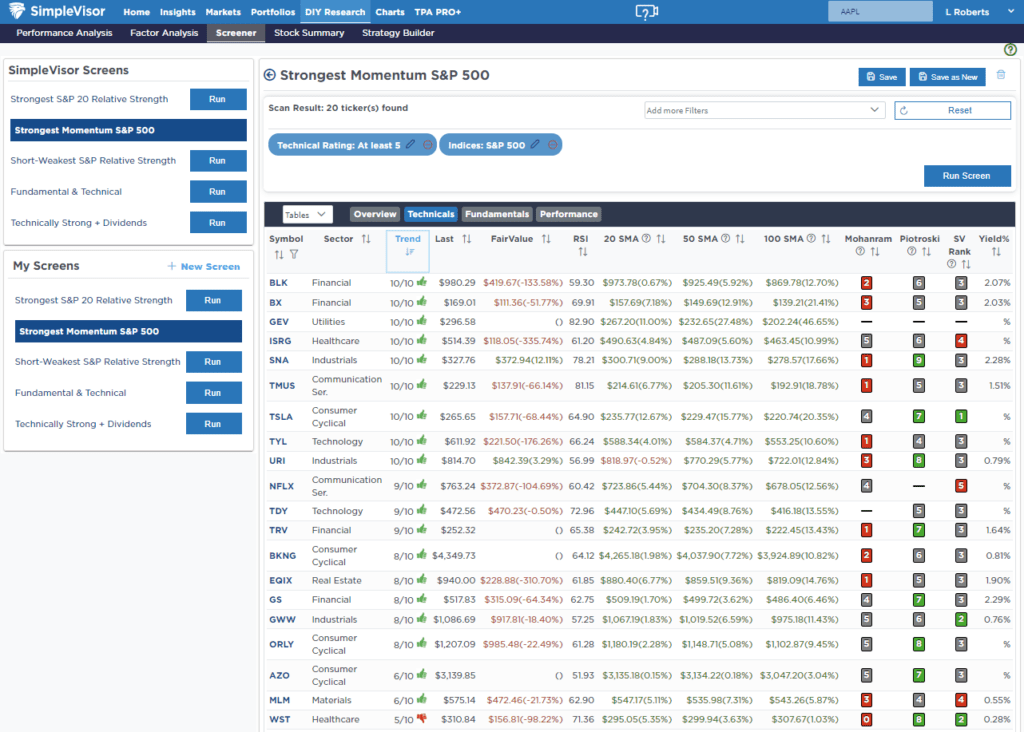Click the Save button
Viewport: 1024px width, 732px height.
882,76
